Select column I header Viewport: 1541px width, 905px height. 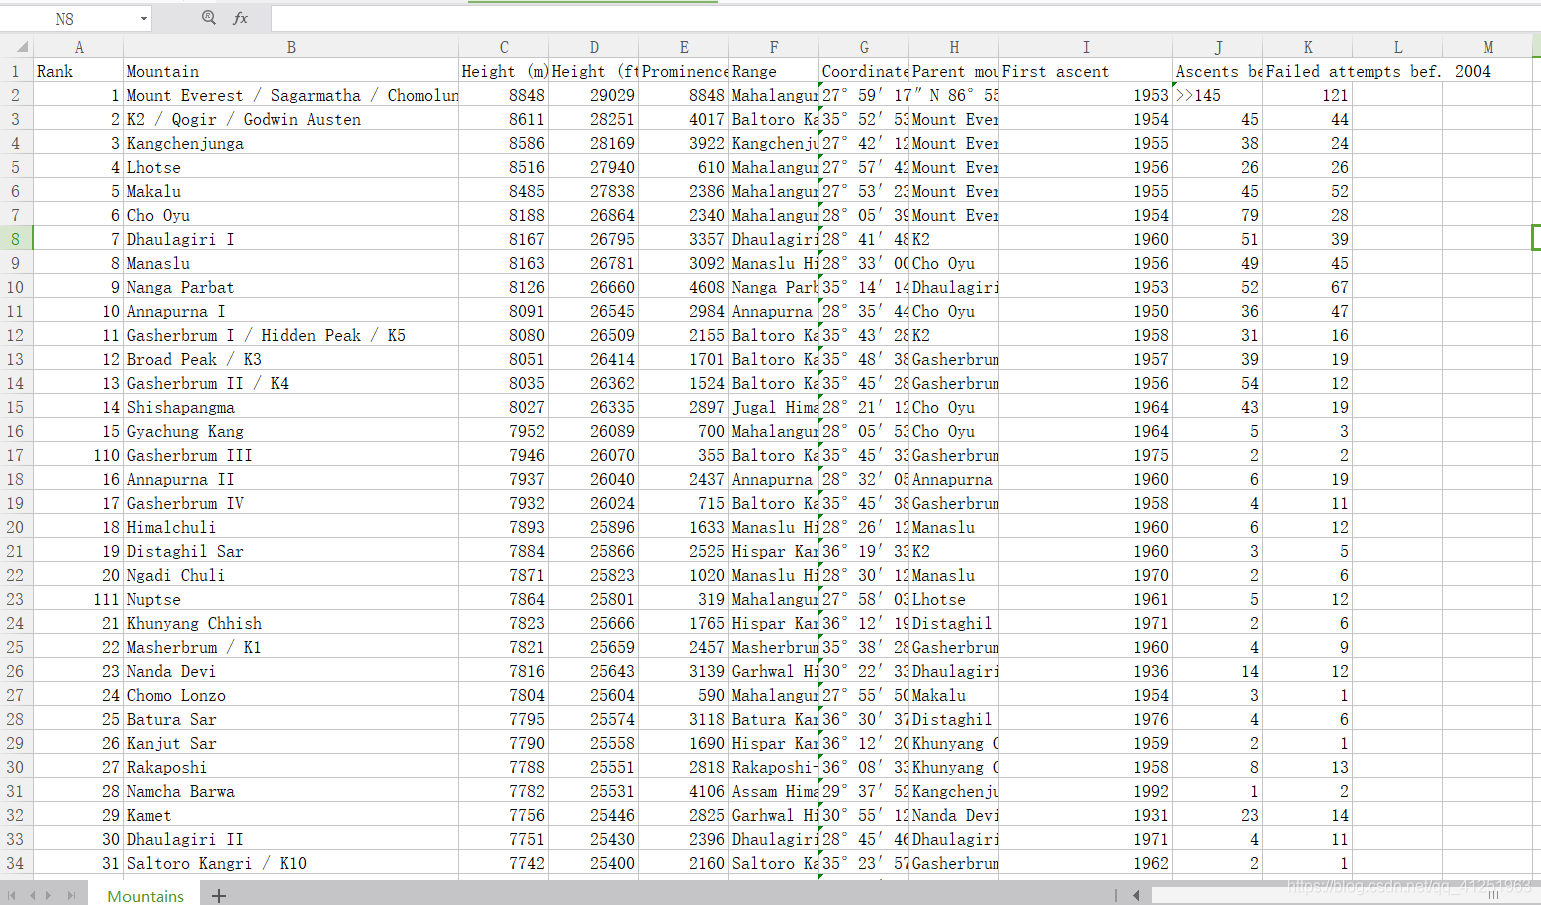[x=1086, y=47]
